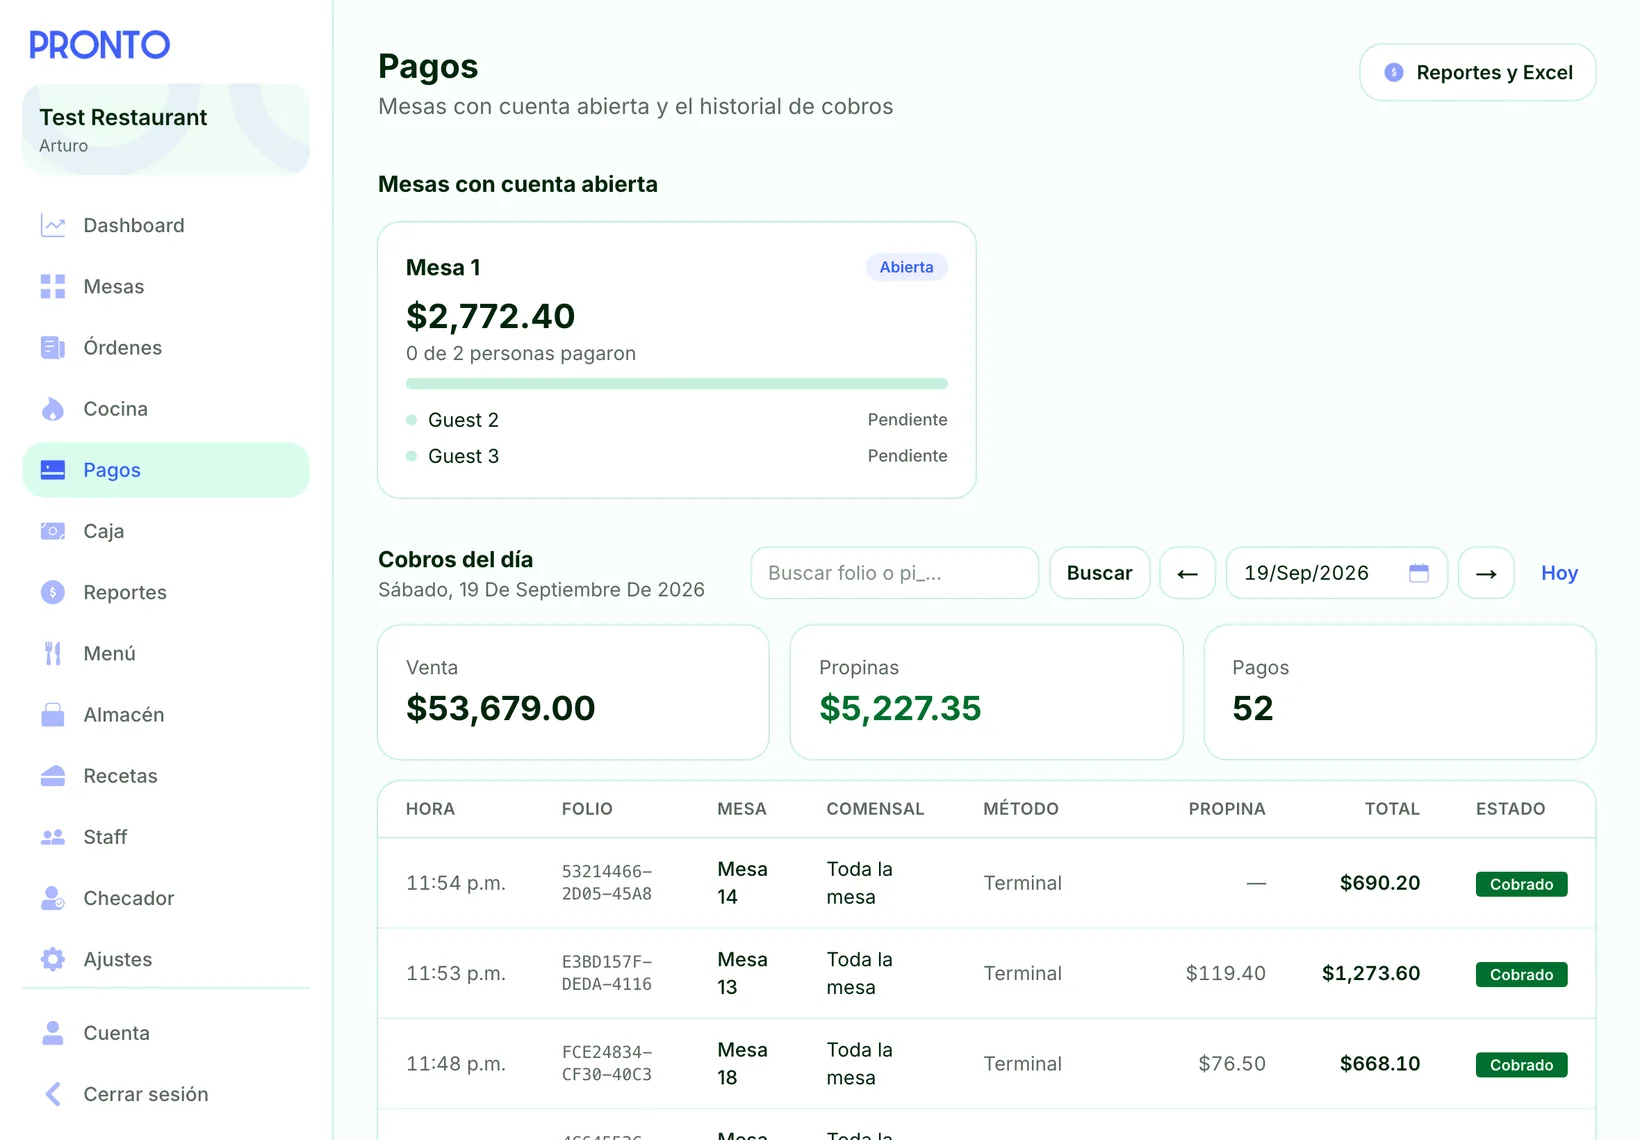Click the Abierta status badge

[906, 267]
